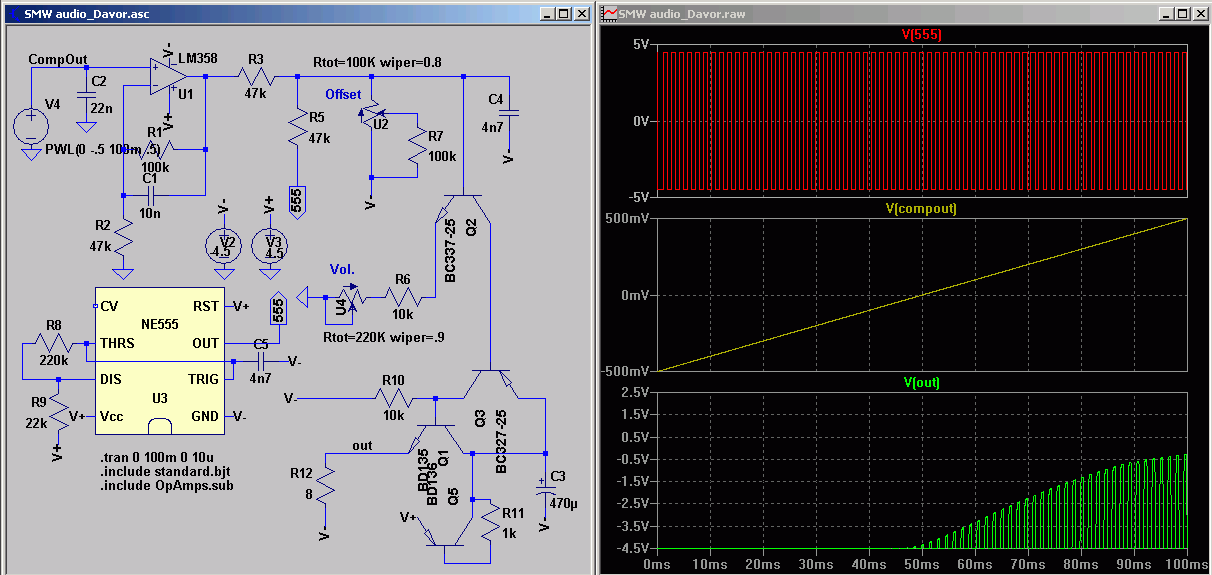The image size is (1212, 575).
Task: Select the BC327-25 transistor Q3
Action: tap(493, 381)
